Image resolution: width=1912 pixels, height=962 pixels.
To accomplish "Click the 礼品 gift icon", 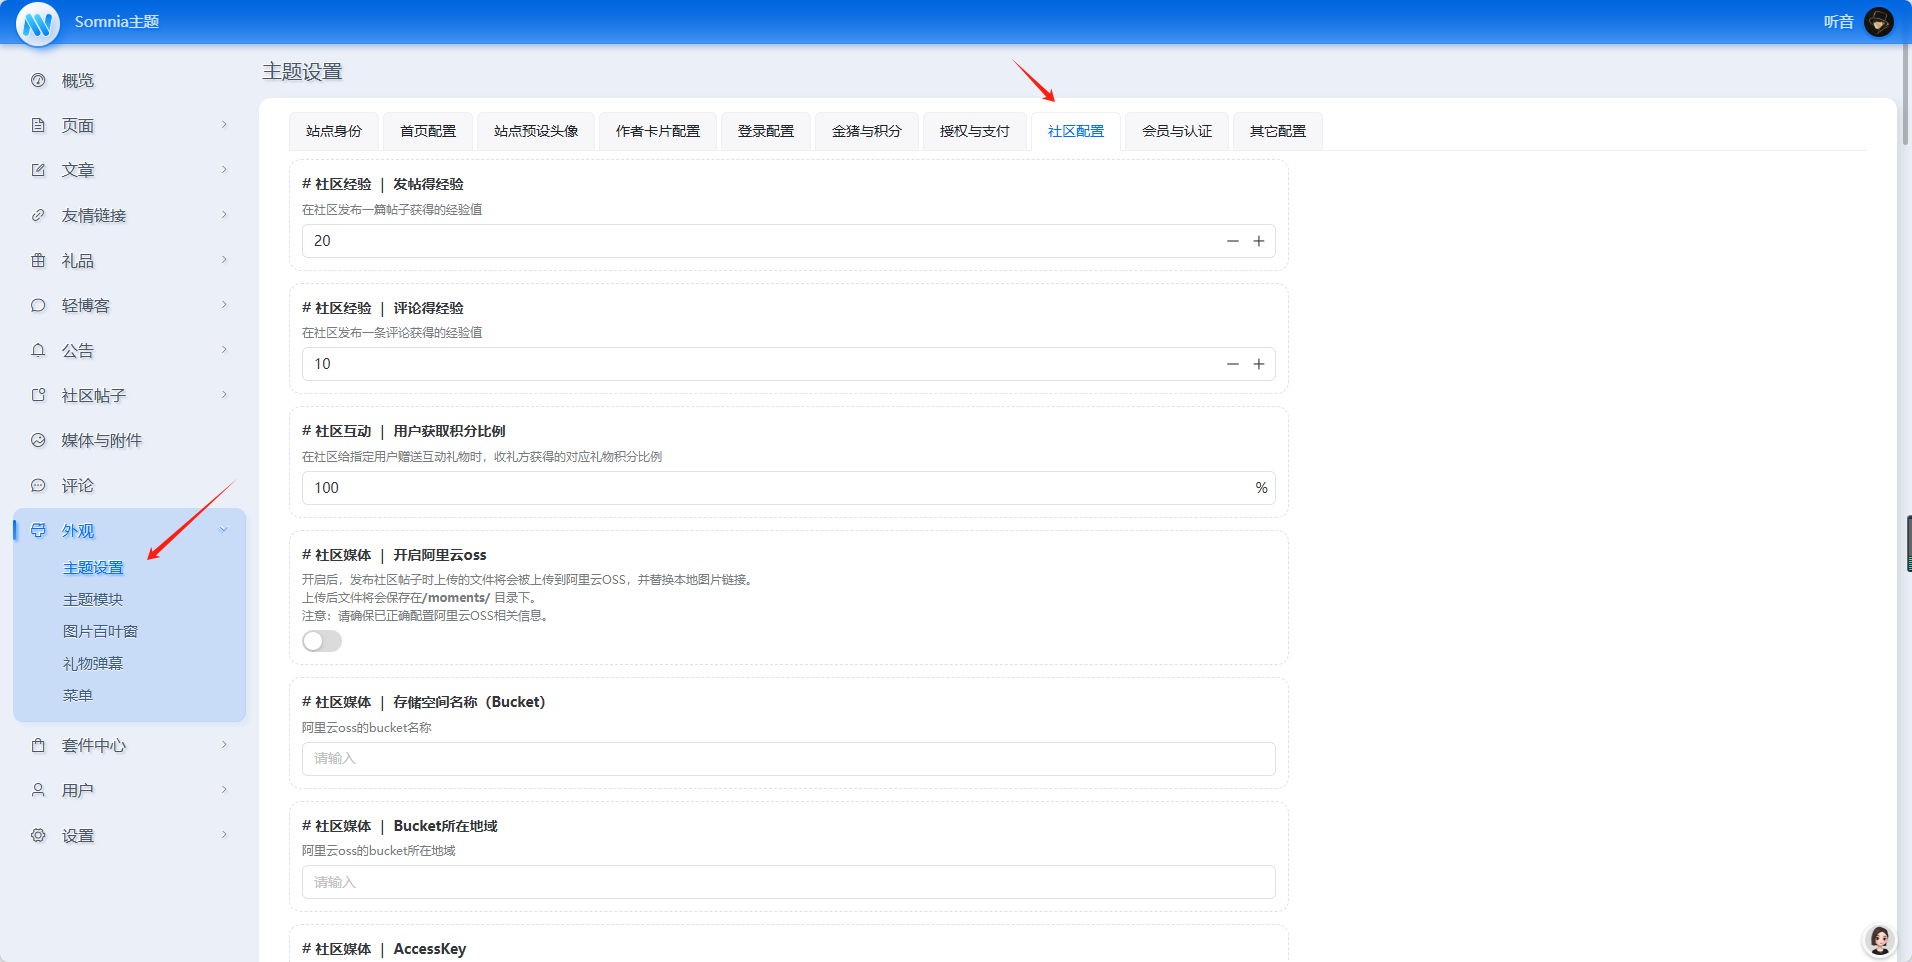I will pos(38,260).
